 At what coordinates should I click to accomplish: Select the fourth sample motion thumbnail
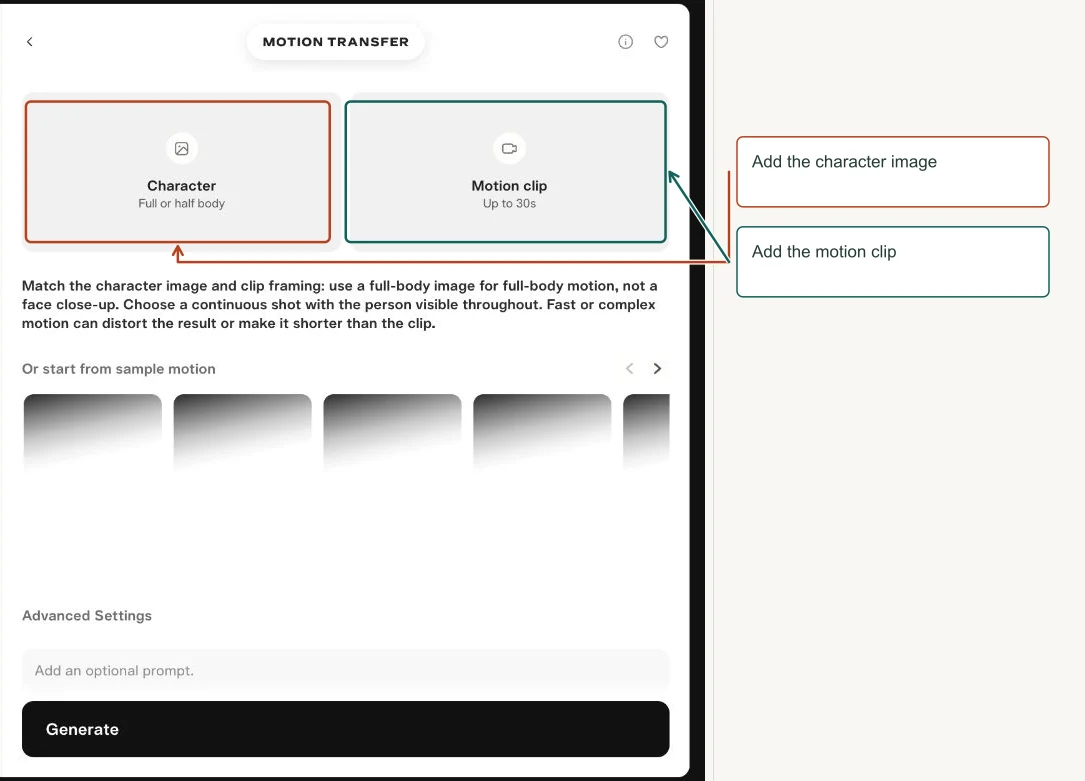542,432
